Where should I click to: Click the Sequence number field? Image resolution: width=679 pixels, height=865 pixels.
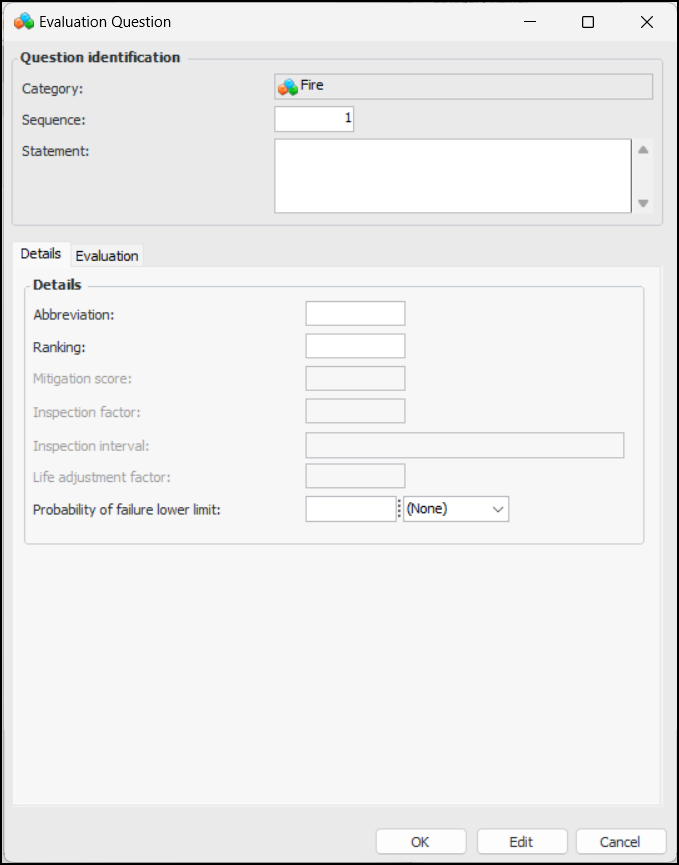click(314, 120)
